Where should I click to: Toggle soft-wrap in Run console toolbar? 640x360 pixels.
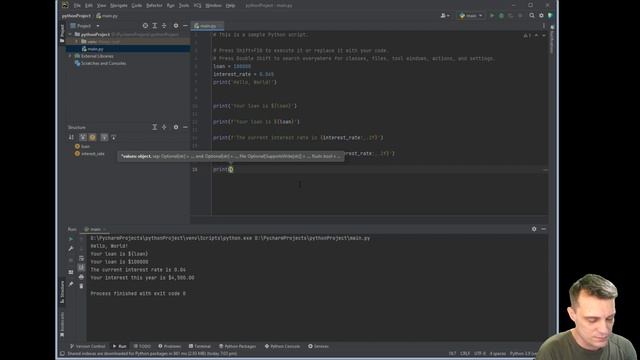81,258
